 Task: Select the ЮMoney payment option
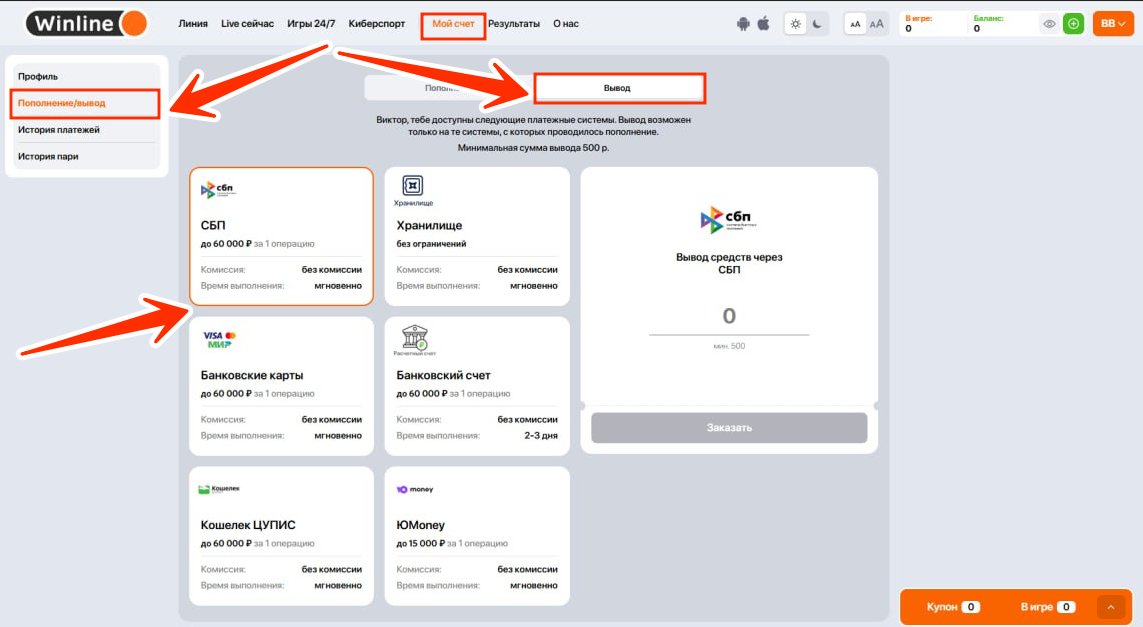(x=477, y=536)
